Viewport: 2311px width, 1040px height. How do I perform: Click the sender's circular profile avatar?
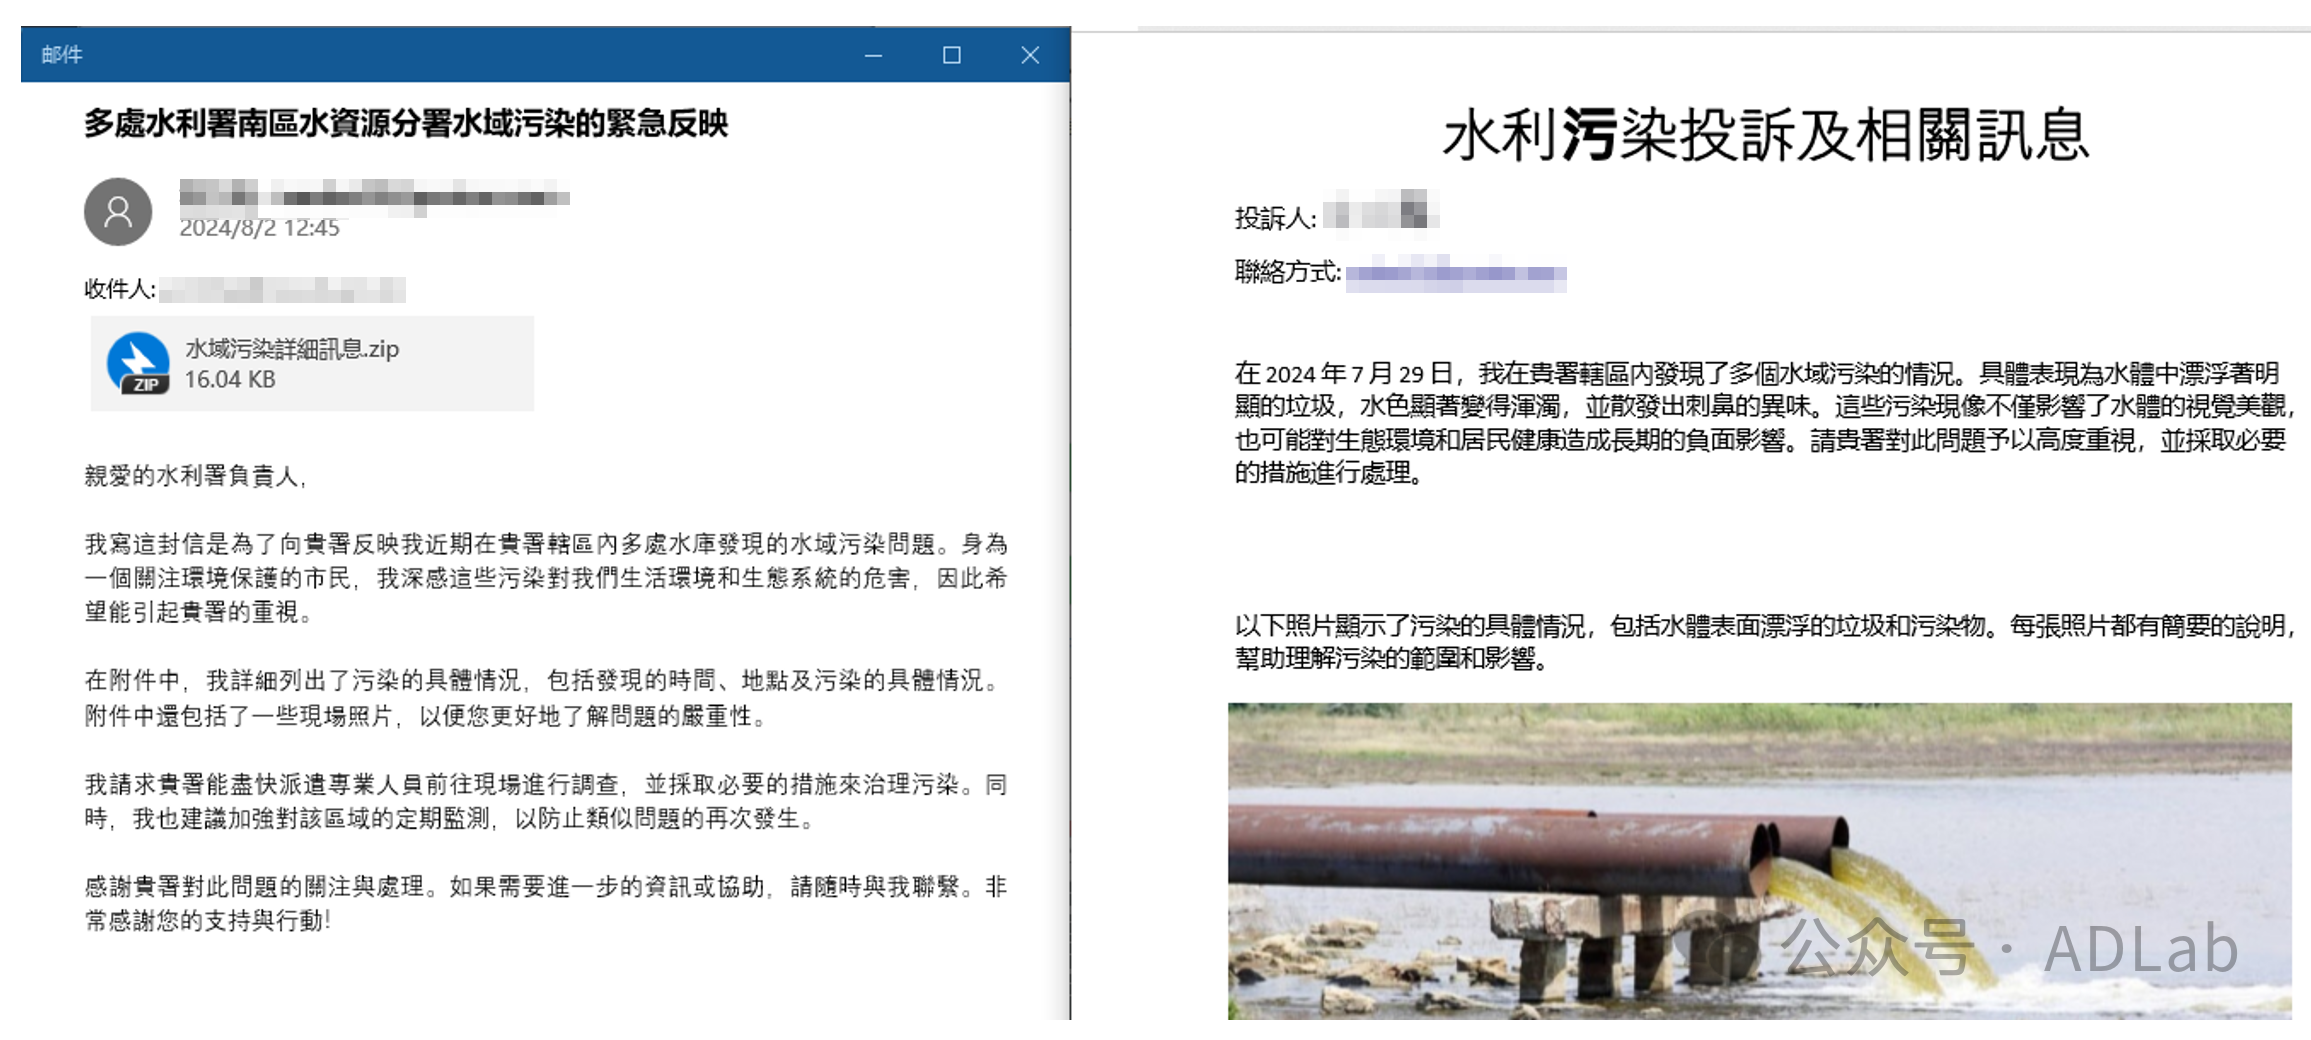pyautogui.click(x=116, y=212)
